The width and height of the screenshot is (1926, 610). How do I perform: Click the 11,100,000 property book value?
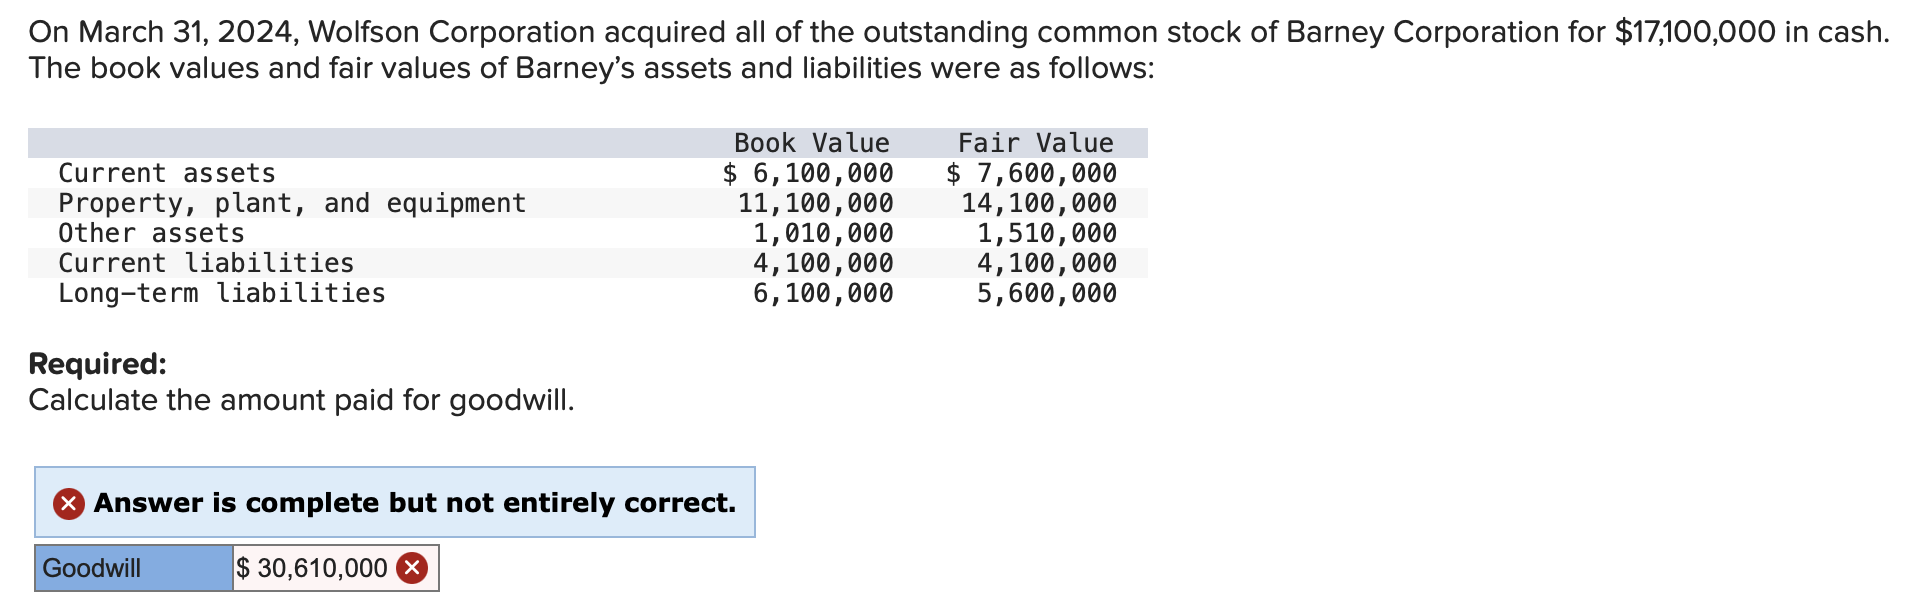pos(816,203)
